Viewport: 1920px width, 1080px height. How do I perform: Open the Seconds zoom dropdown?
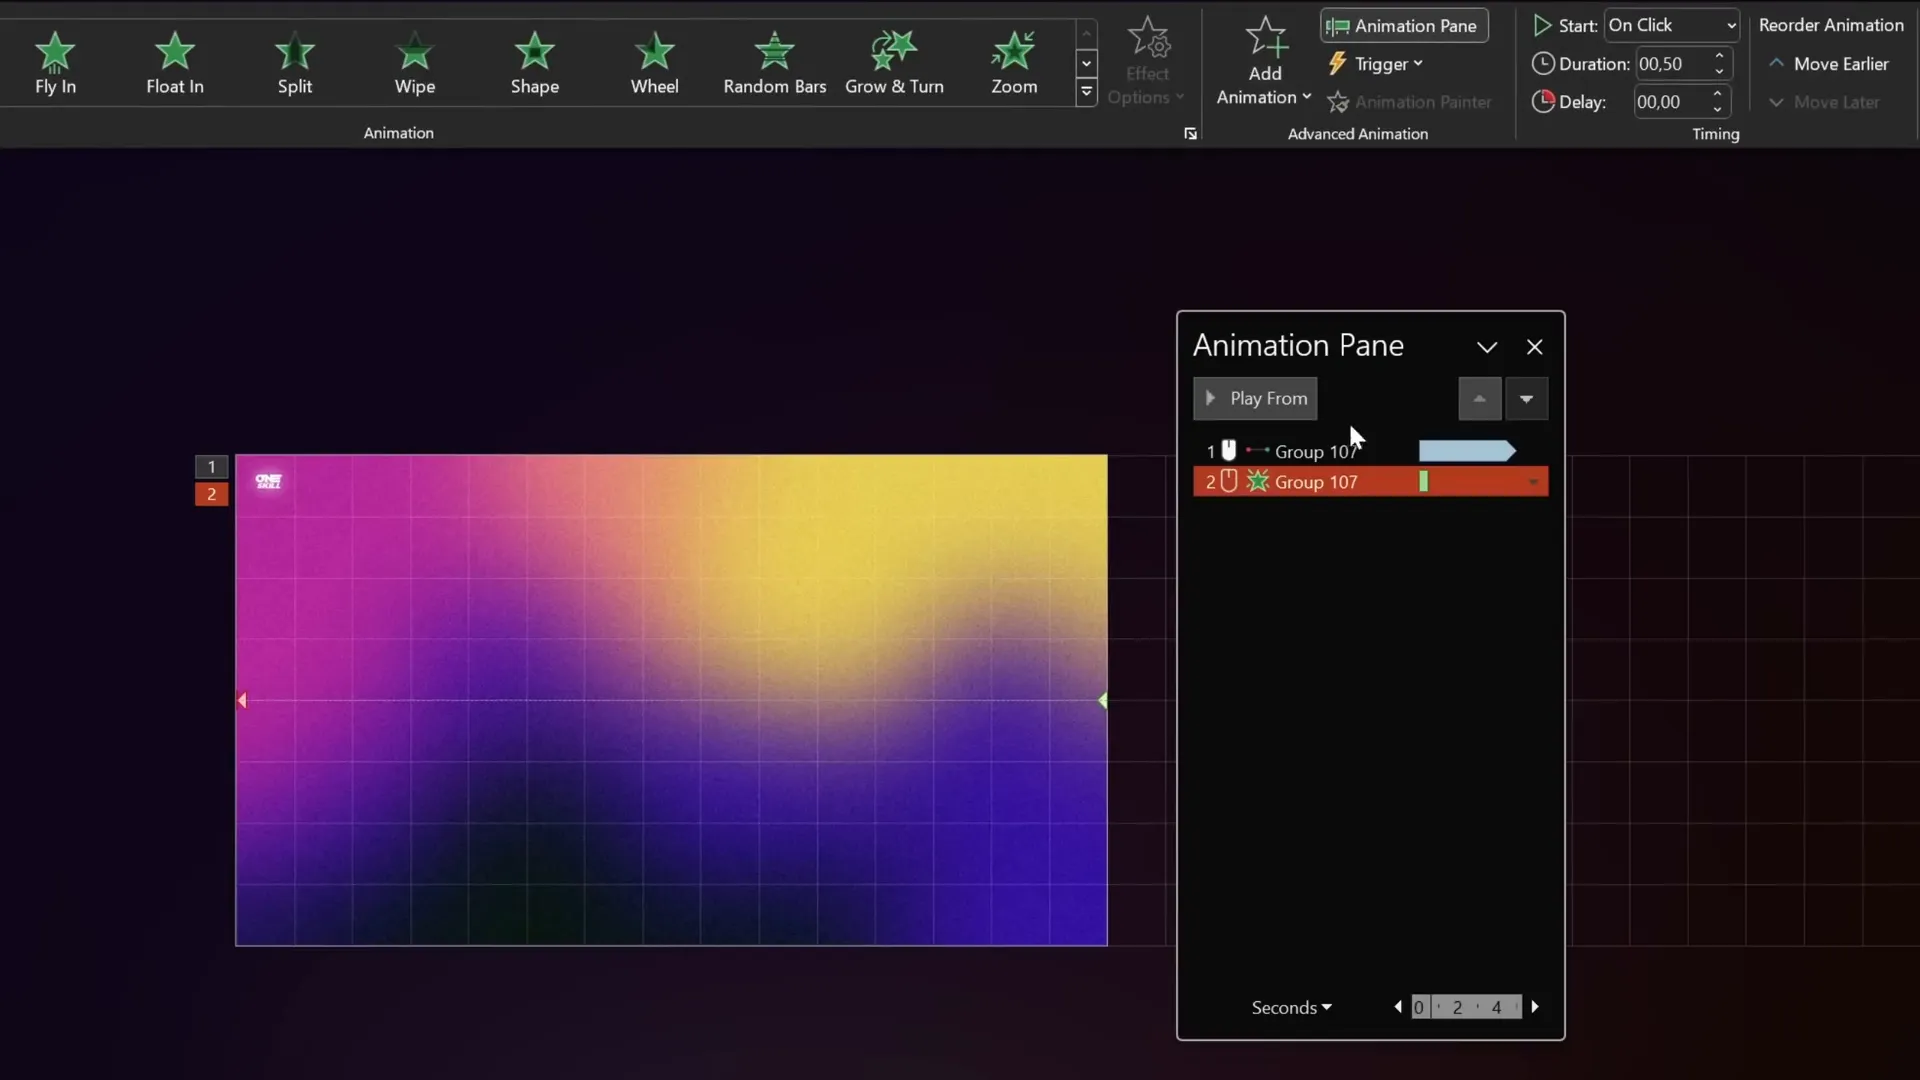pos(1291,1007)
